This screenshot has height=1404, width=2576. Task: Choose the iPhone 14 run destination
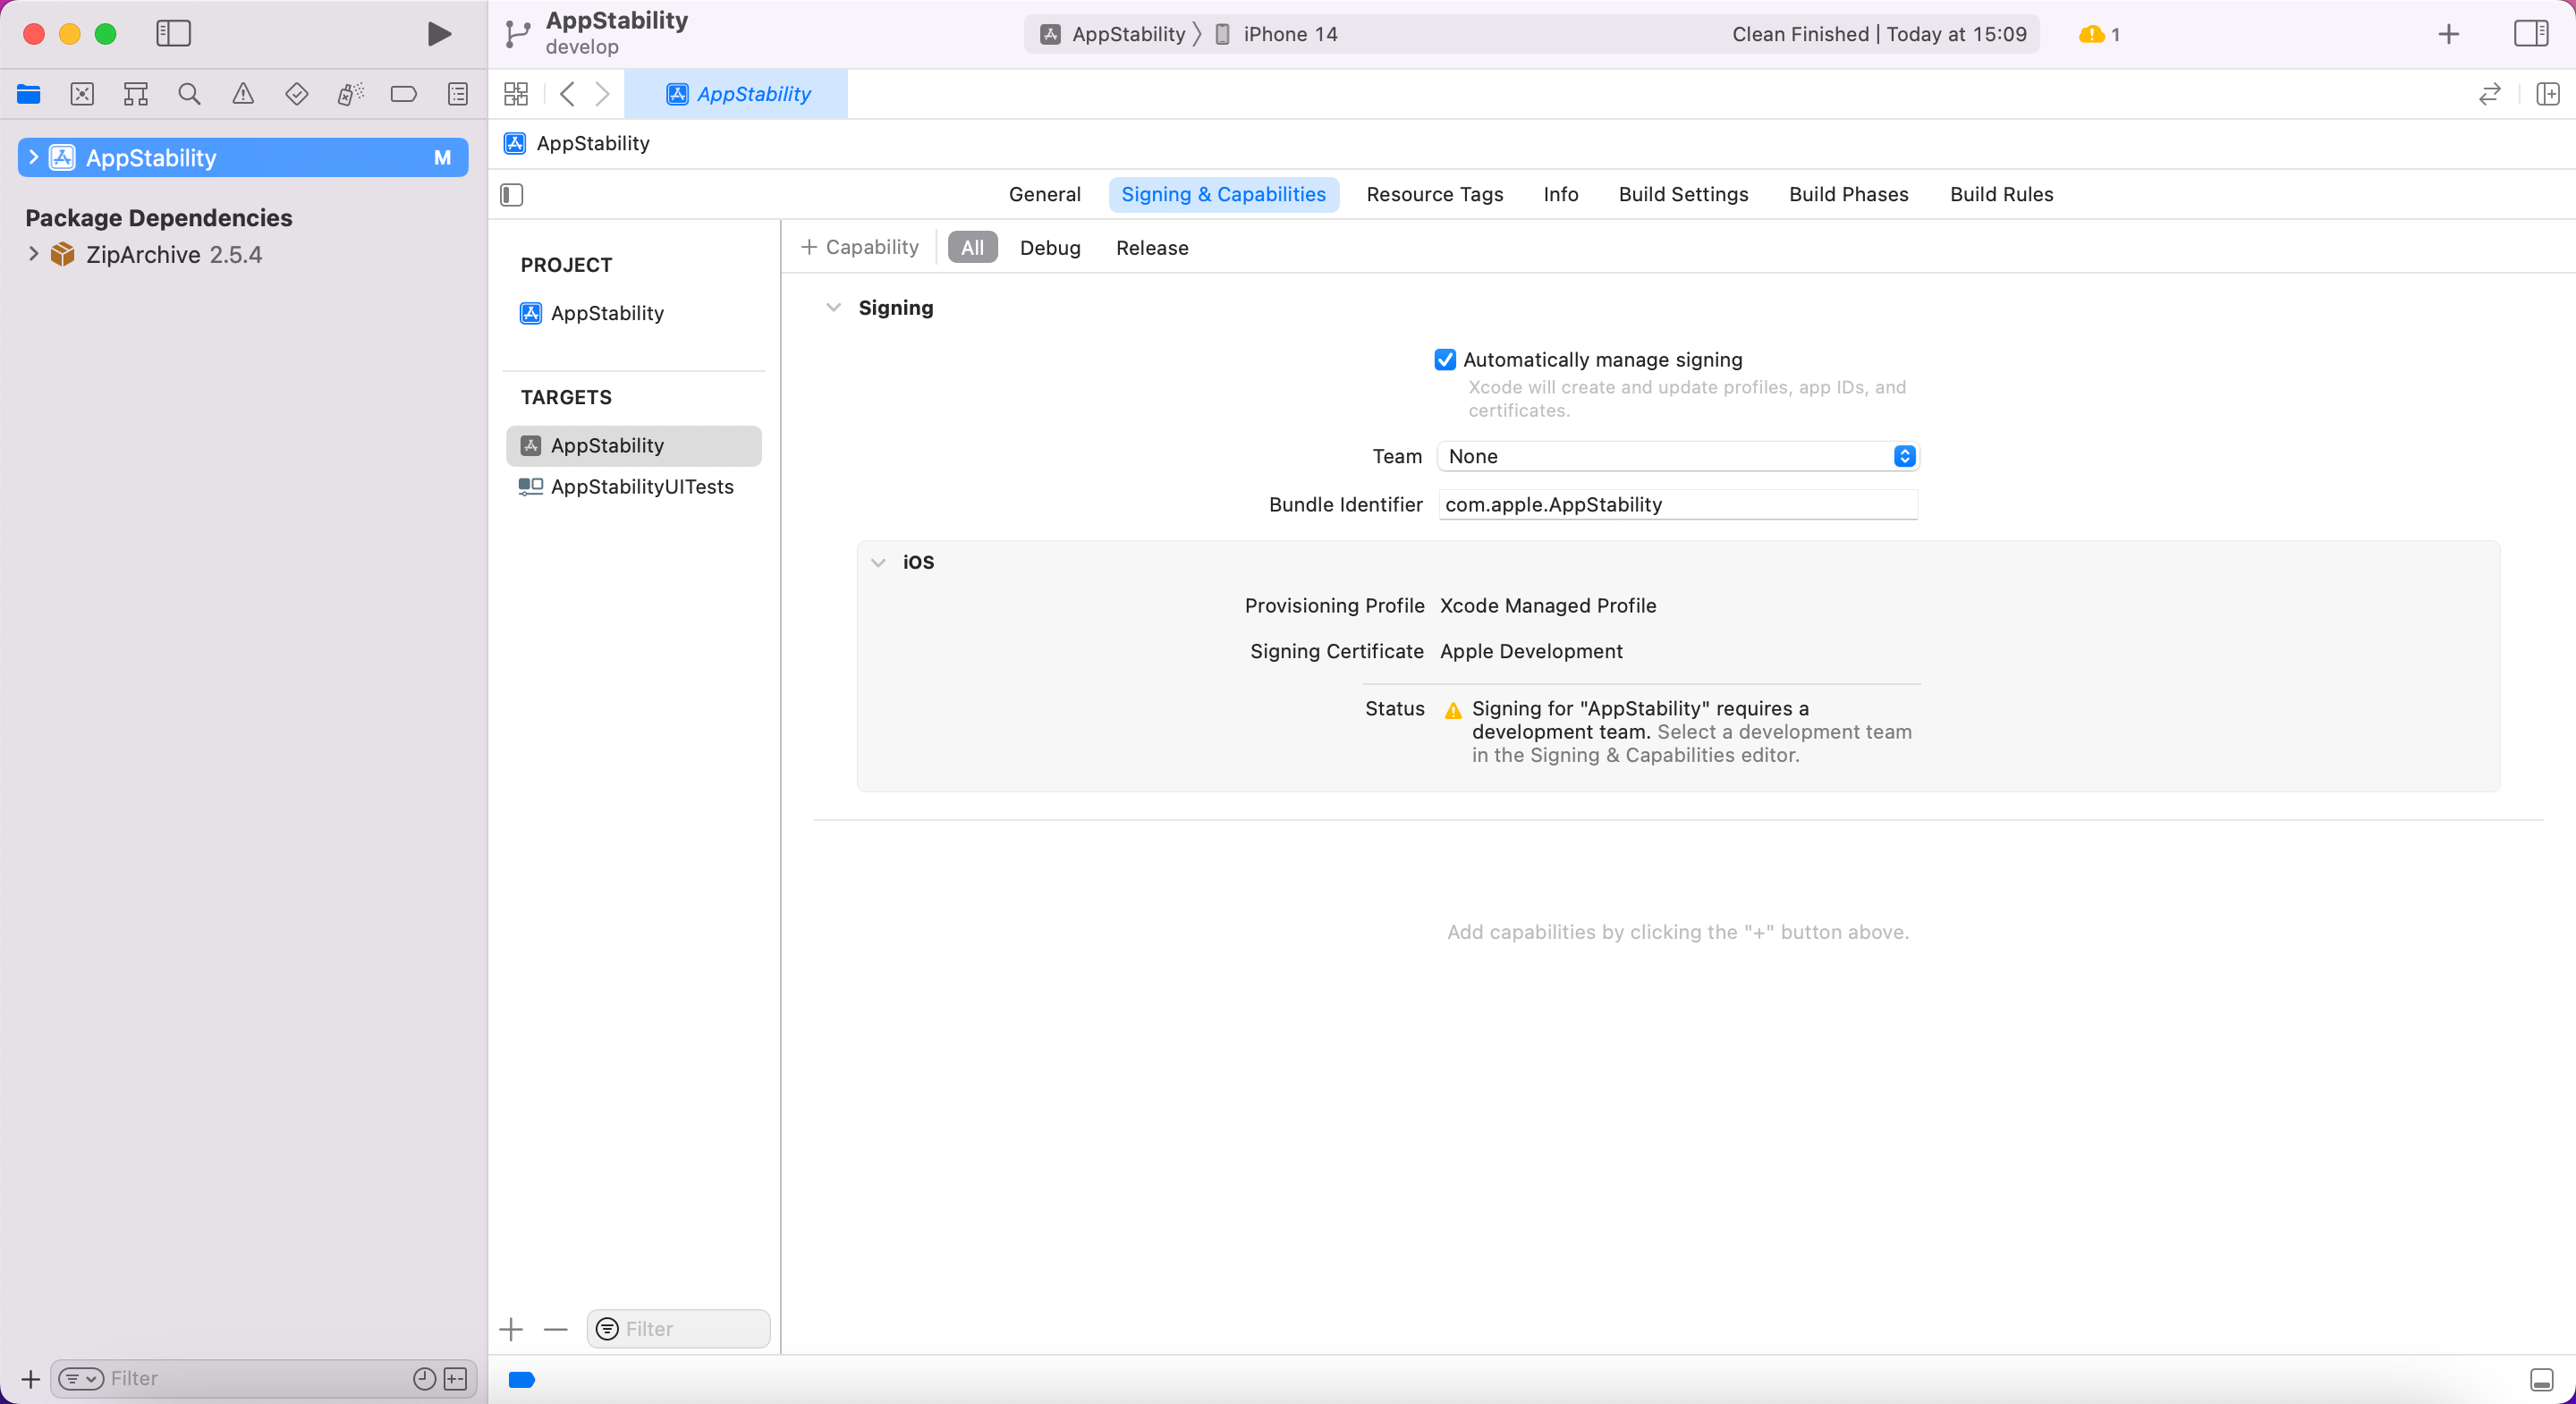[x=1276, y=34]
